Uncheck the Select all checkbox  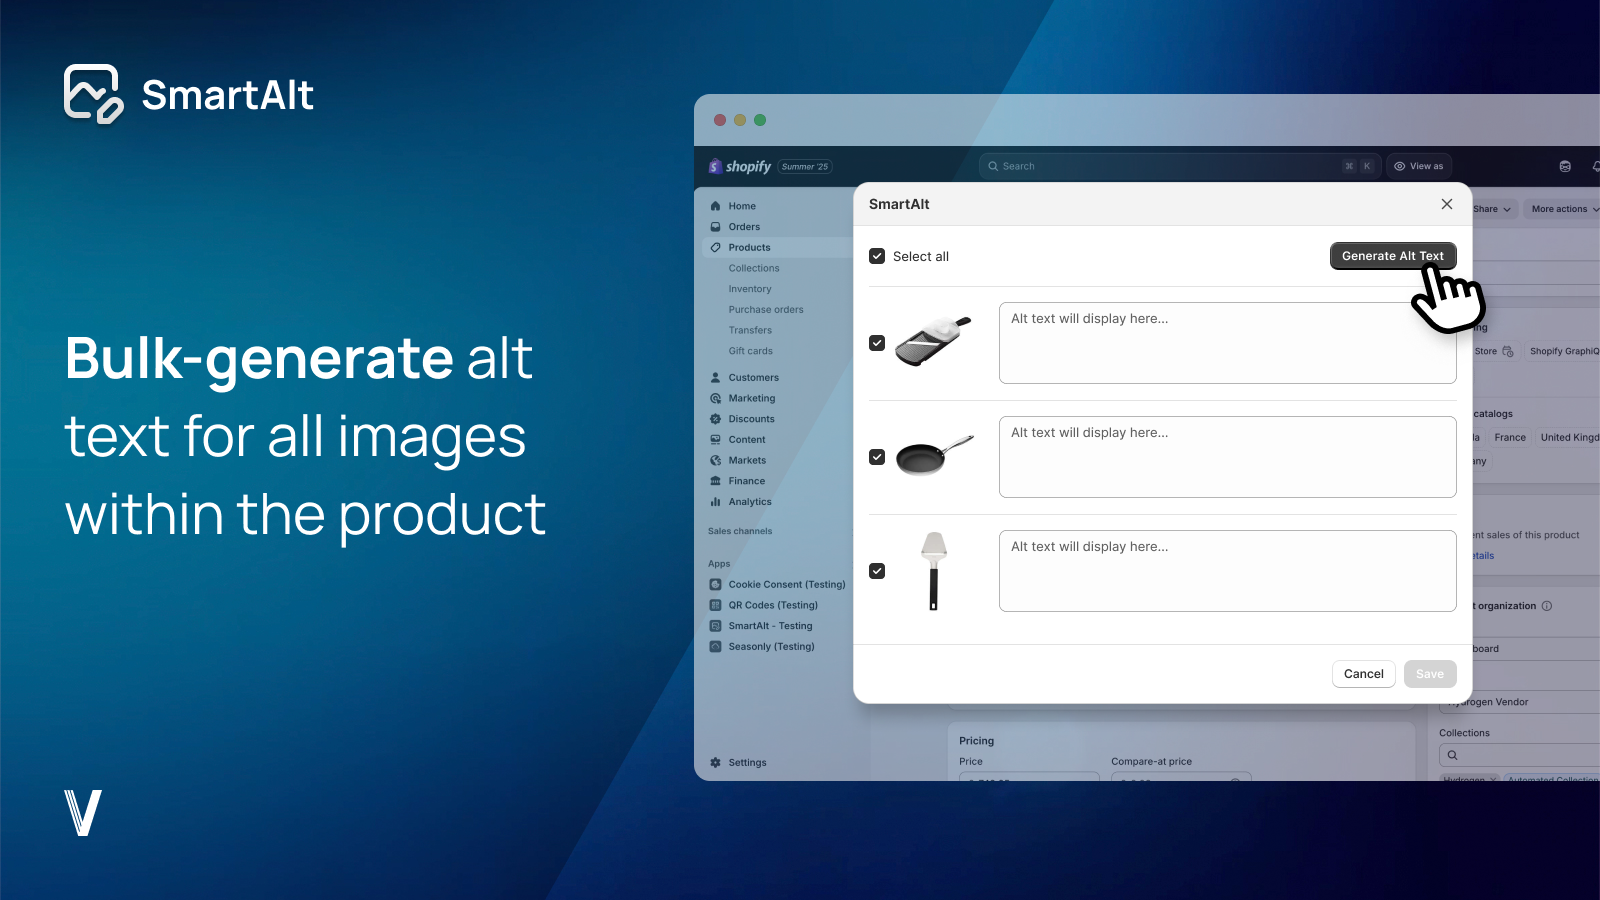[877, 256]
